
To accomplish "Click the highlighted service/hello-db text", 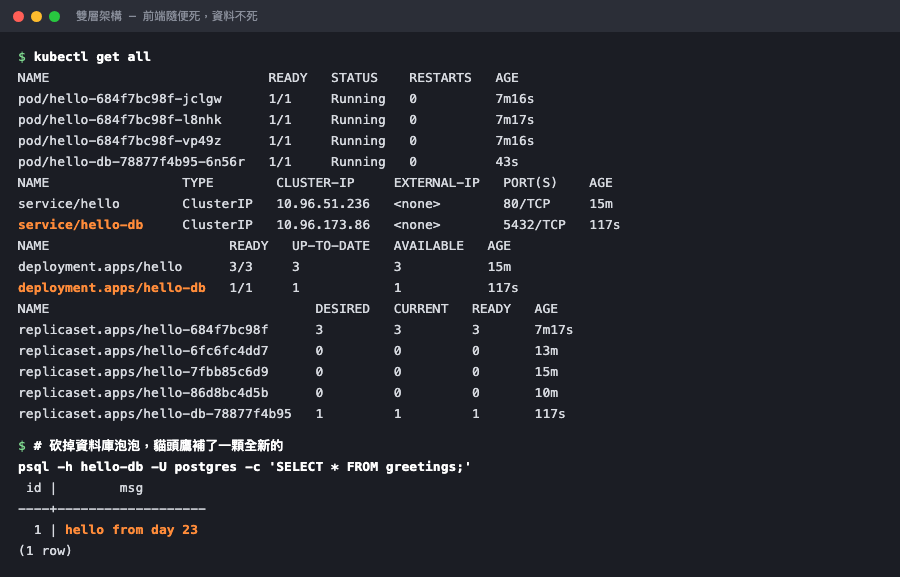I will tap(80, 224).
